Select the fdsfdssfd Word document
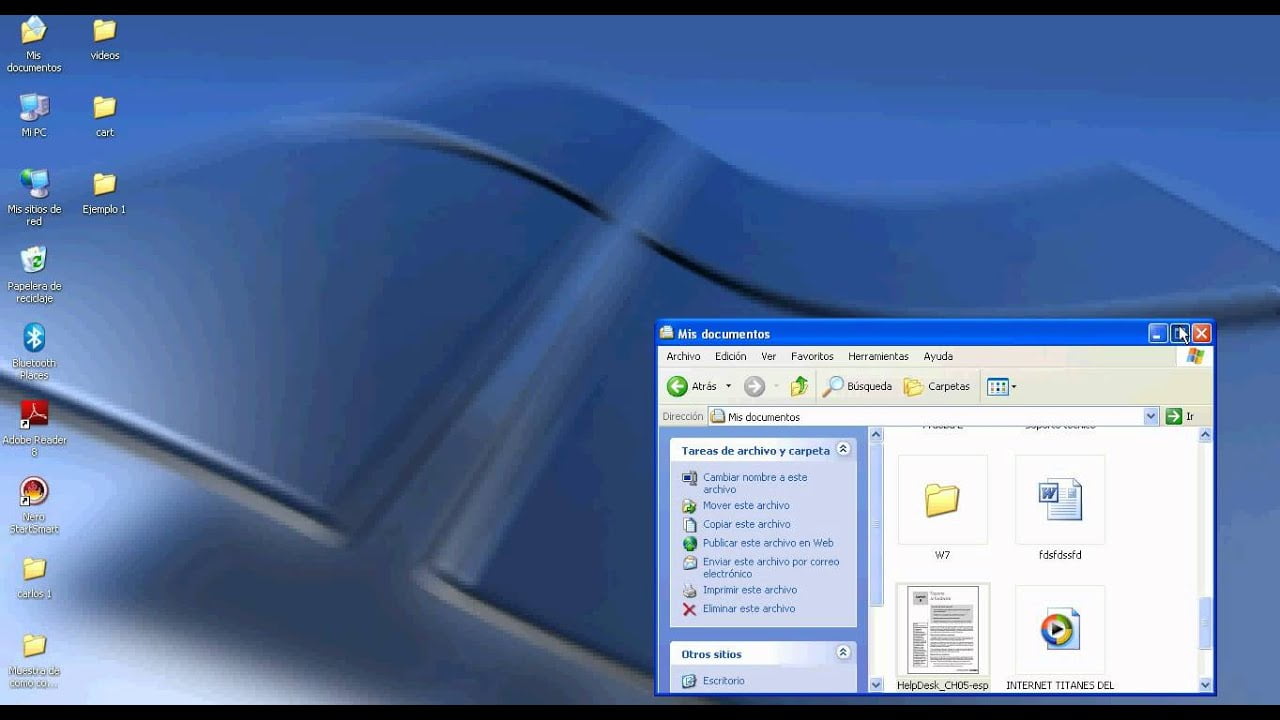1280x720 pixels. tap(1060, 507)
